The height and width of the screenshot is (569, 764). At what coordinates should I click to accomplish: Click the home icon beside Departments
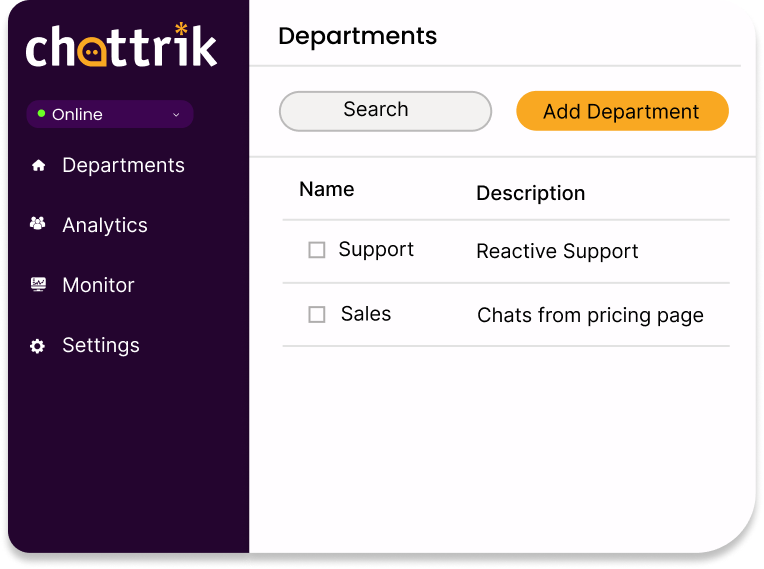point(39,166)
